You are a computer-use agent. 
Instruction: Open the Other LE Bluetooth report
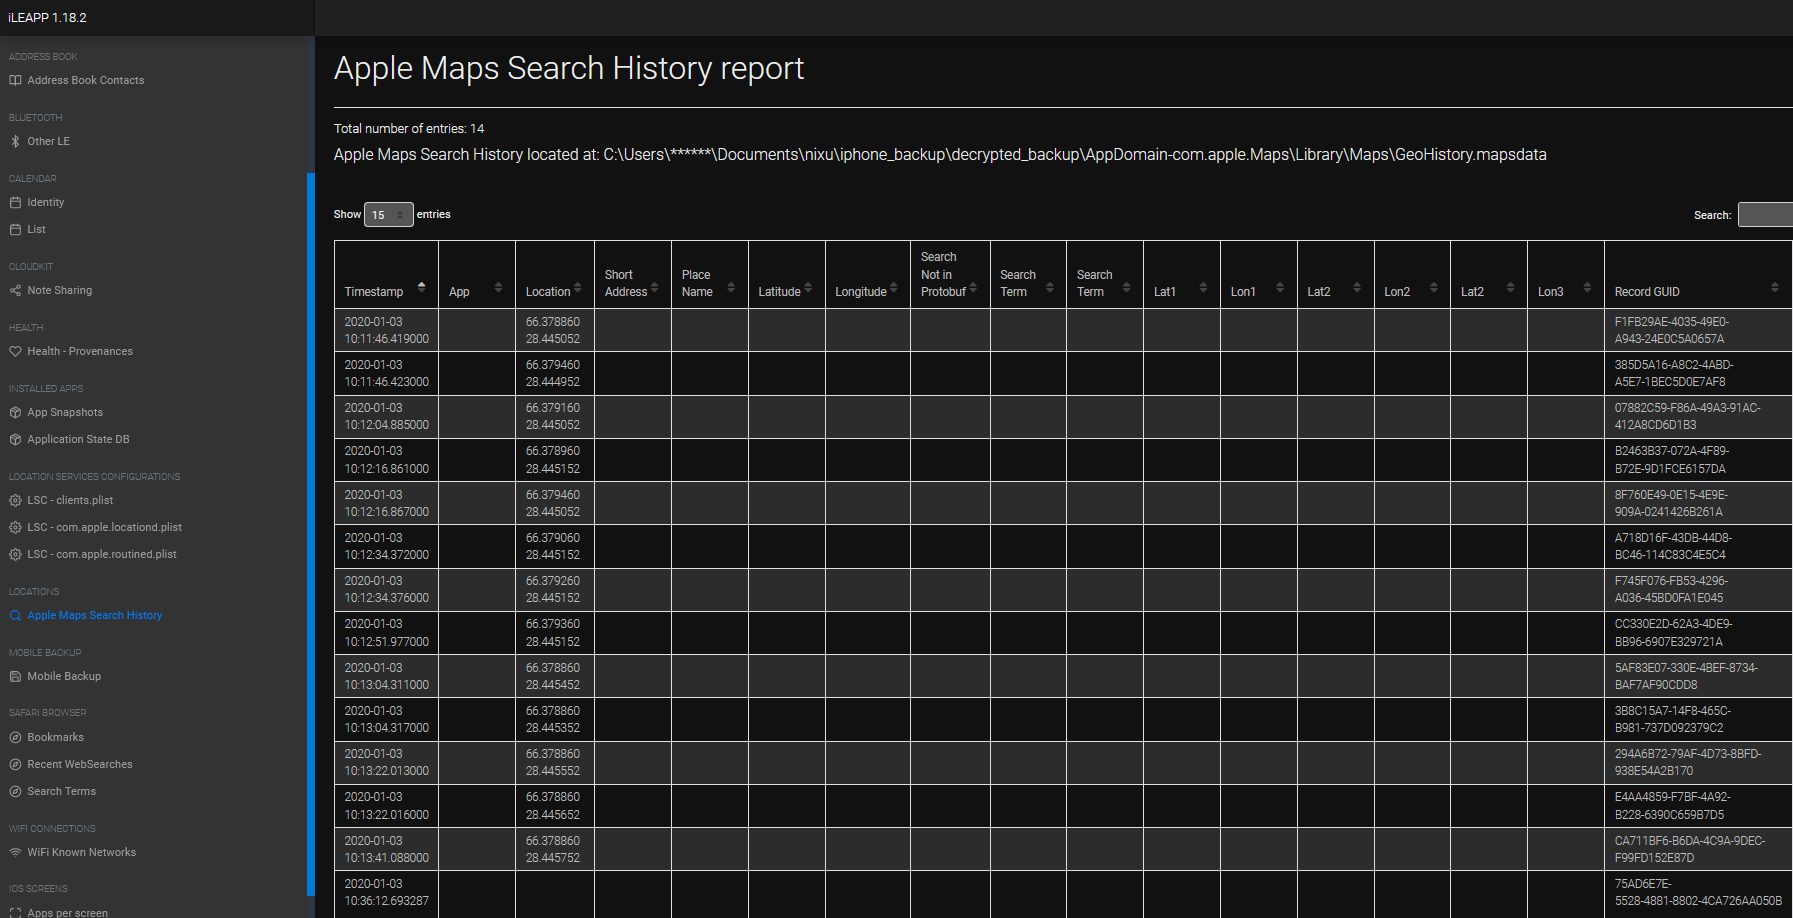(48, 141)
